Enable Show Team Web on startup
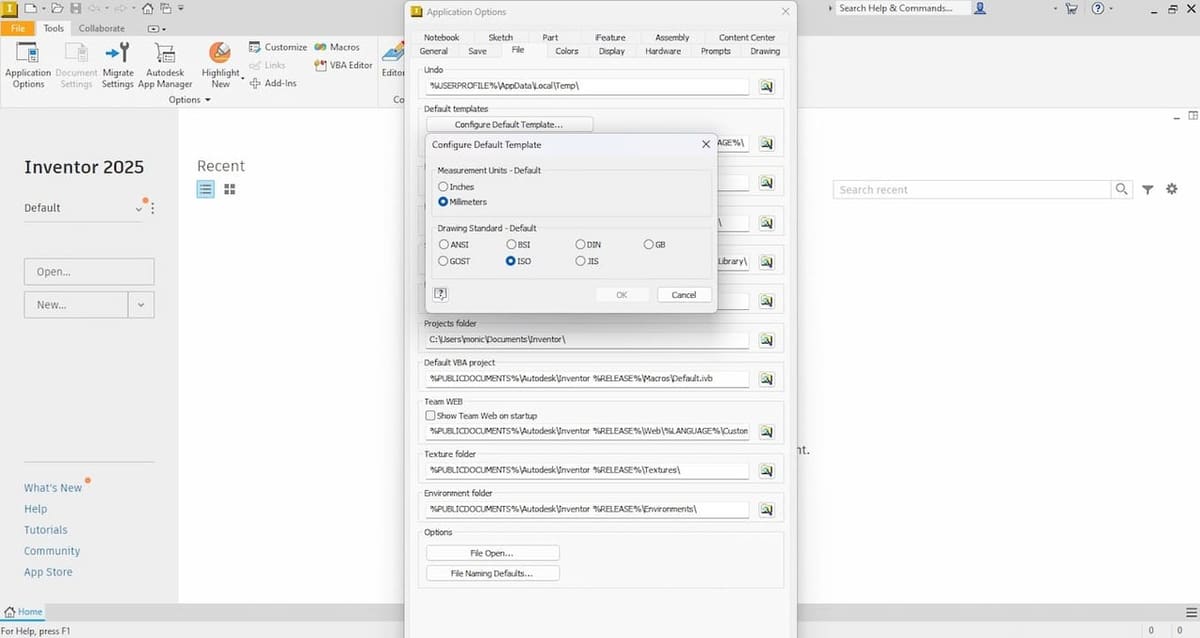 click(481, 416)
